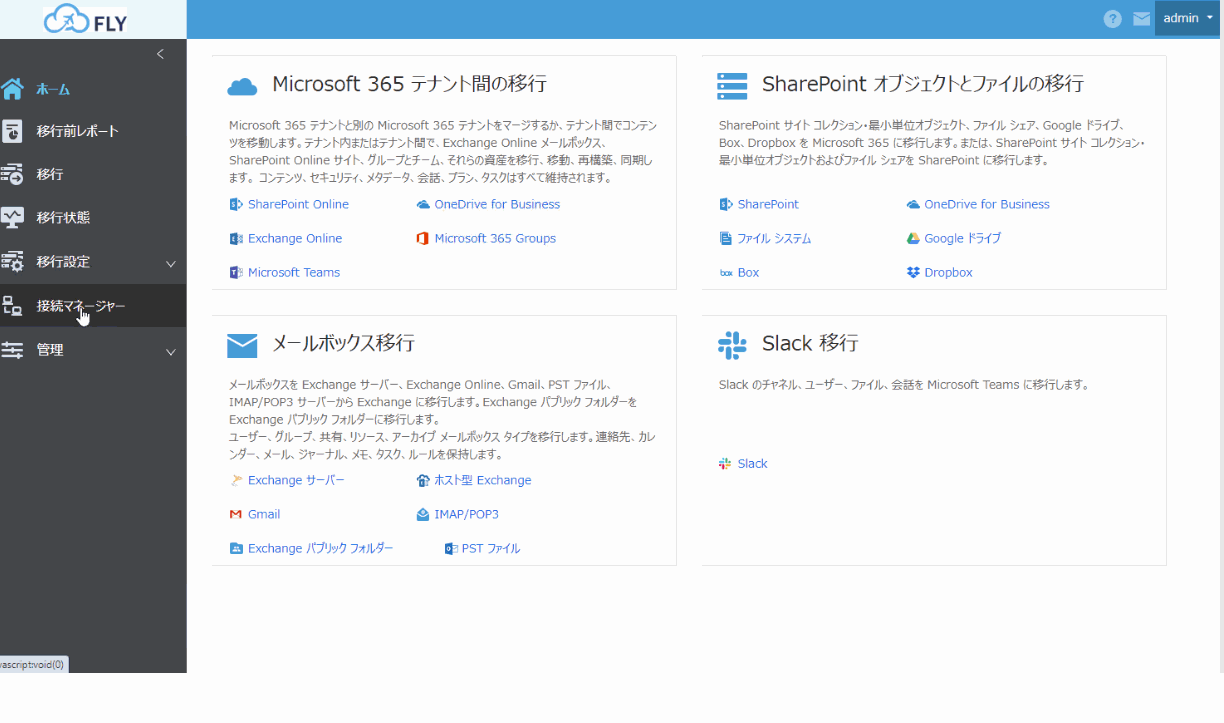
Task: Expand the 移行設定 submenu chevron
Action: (x=171, y=264)
